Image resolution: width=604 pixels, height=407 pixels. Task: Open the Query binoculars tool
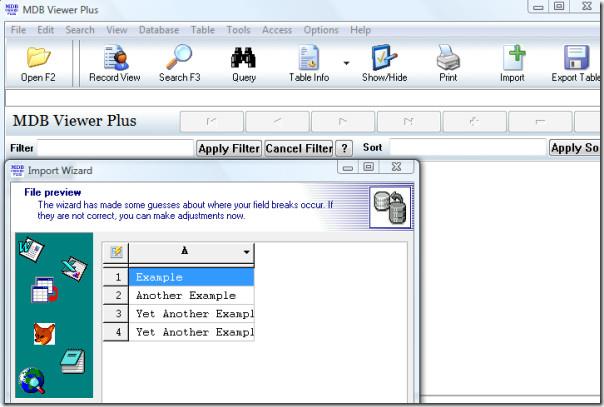243,64
